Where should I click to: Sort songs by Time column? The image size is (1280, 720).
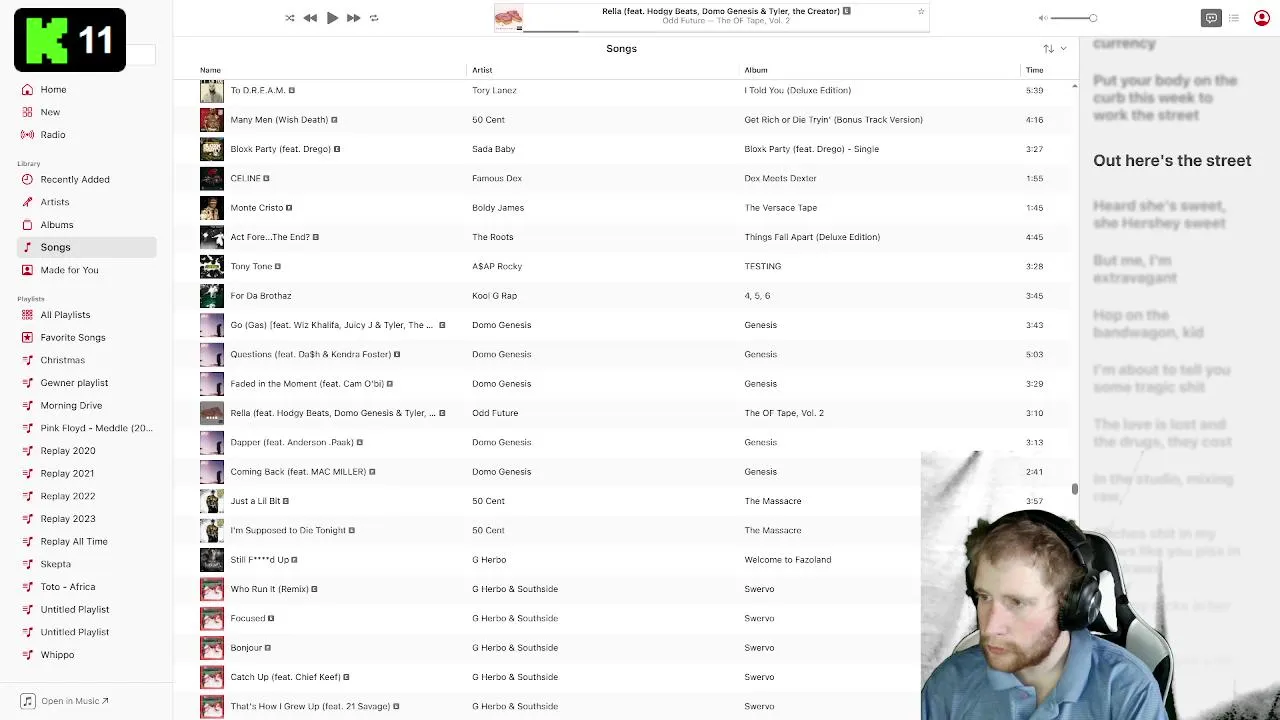tap(1034, 70)
